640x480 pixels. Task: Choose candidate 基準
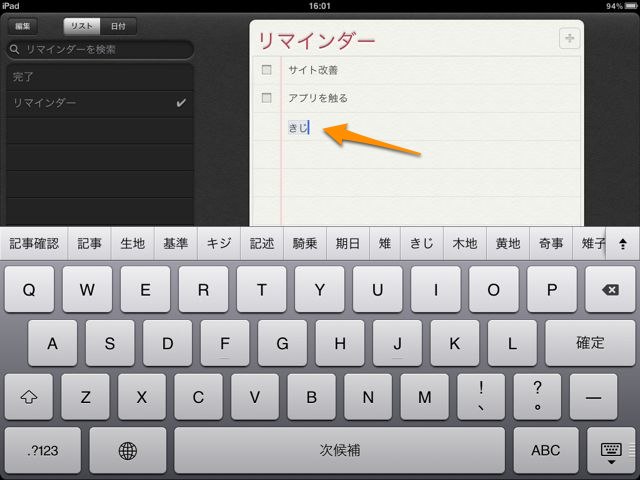176,244
